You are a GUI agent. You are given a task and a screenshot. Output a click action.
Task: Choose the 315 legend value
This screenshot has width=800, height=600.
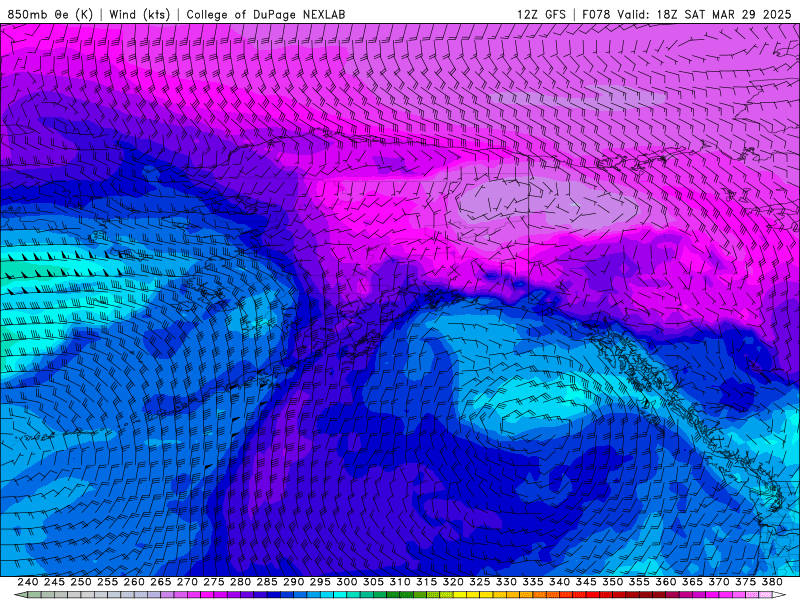(426, 582)
